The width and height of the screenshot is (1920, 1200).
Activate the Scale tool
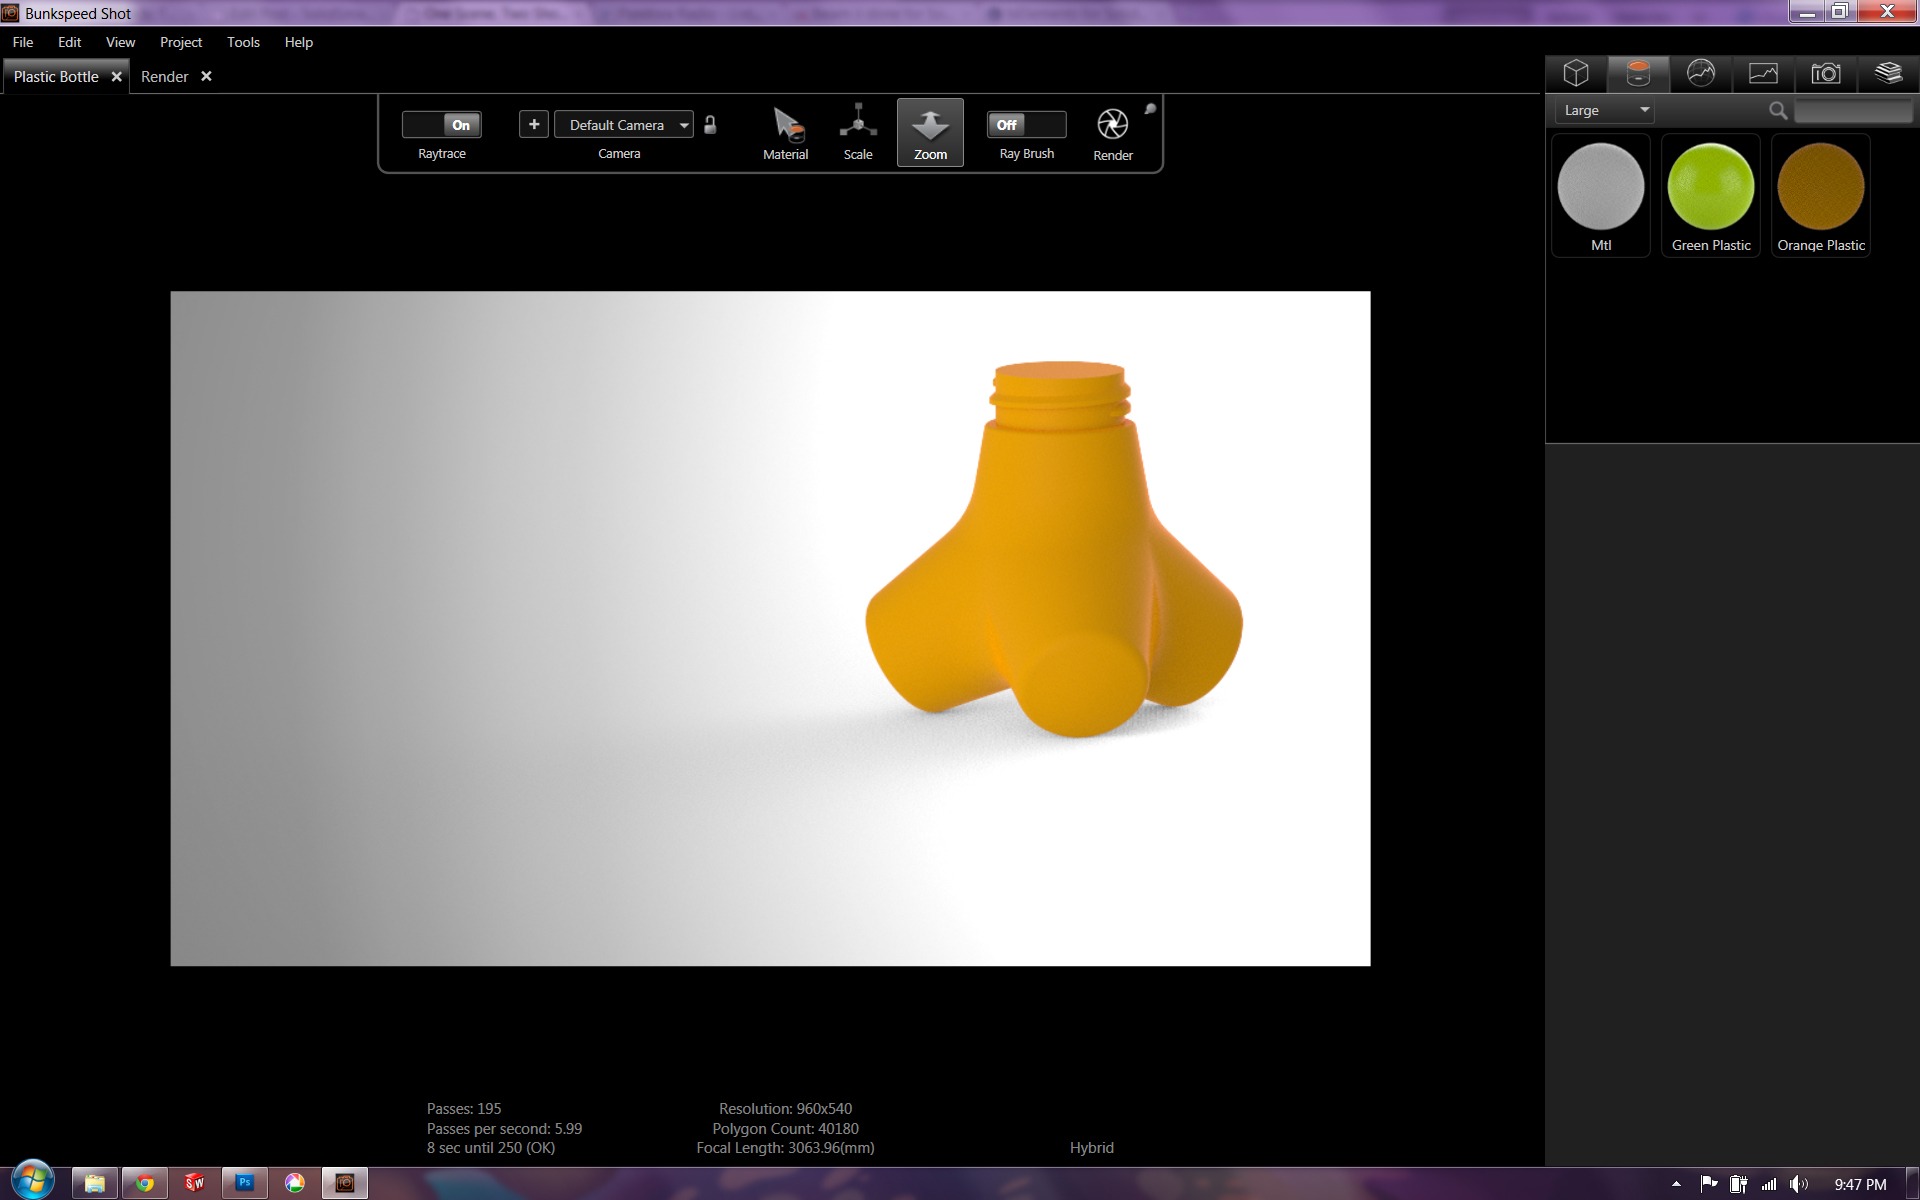[858, 132]
